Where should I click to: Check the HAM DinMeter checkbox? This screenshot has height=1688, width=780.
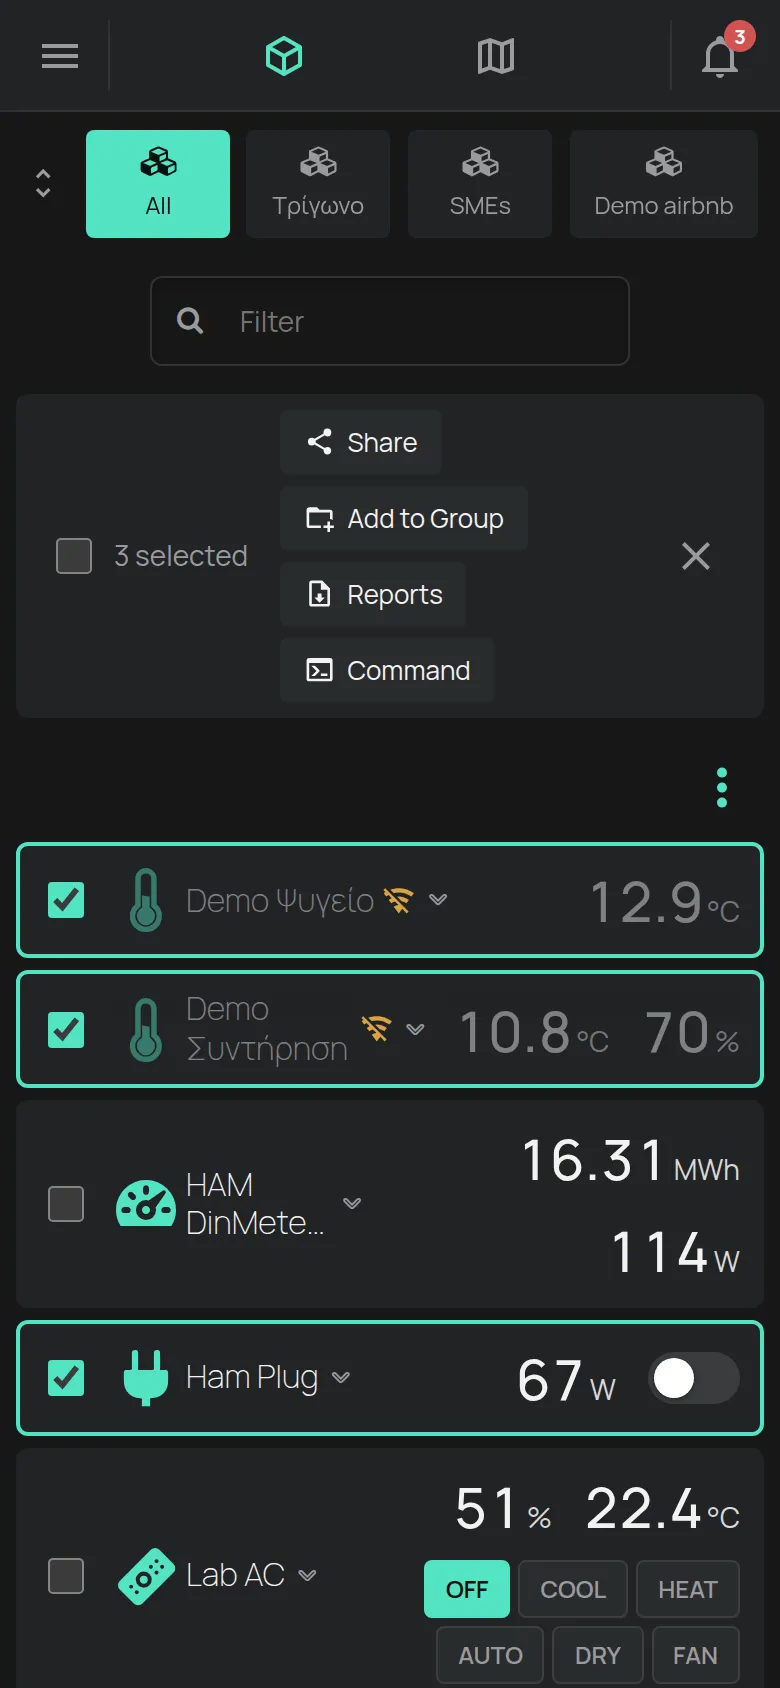[66, 1204]
